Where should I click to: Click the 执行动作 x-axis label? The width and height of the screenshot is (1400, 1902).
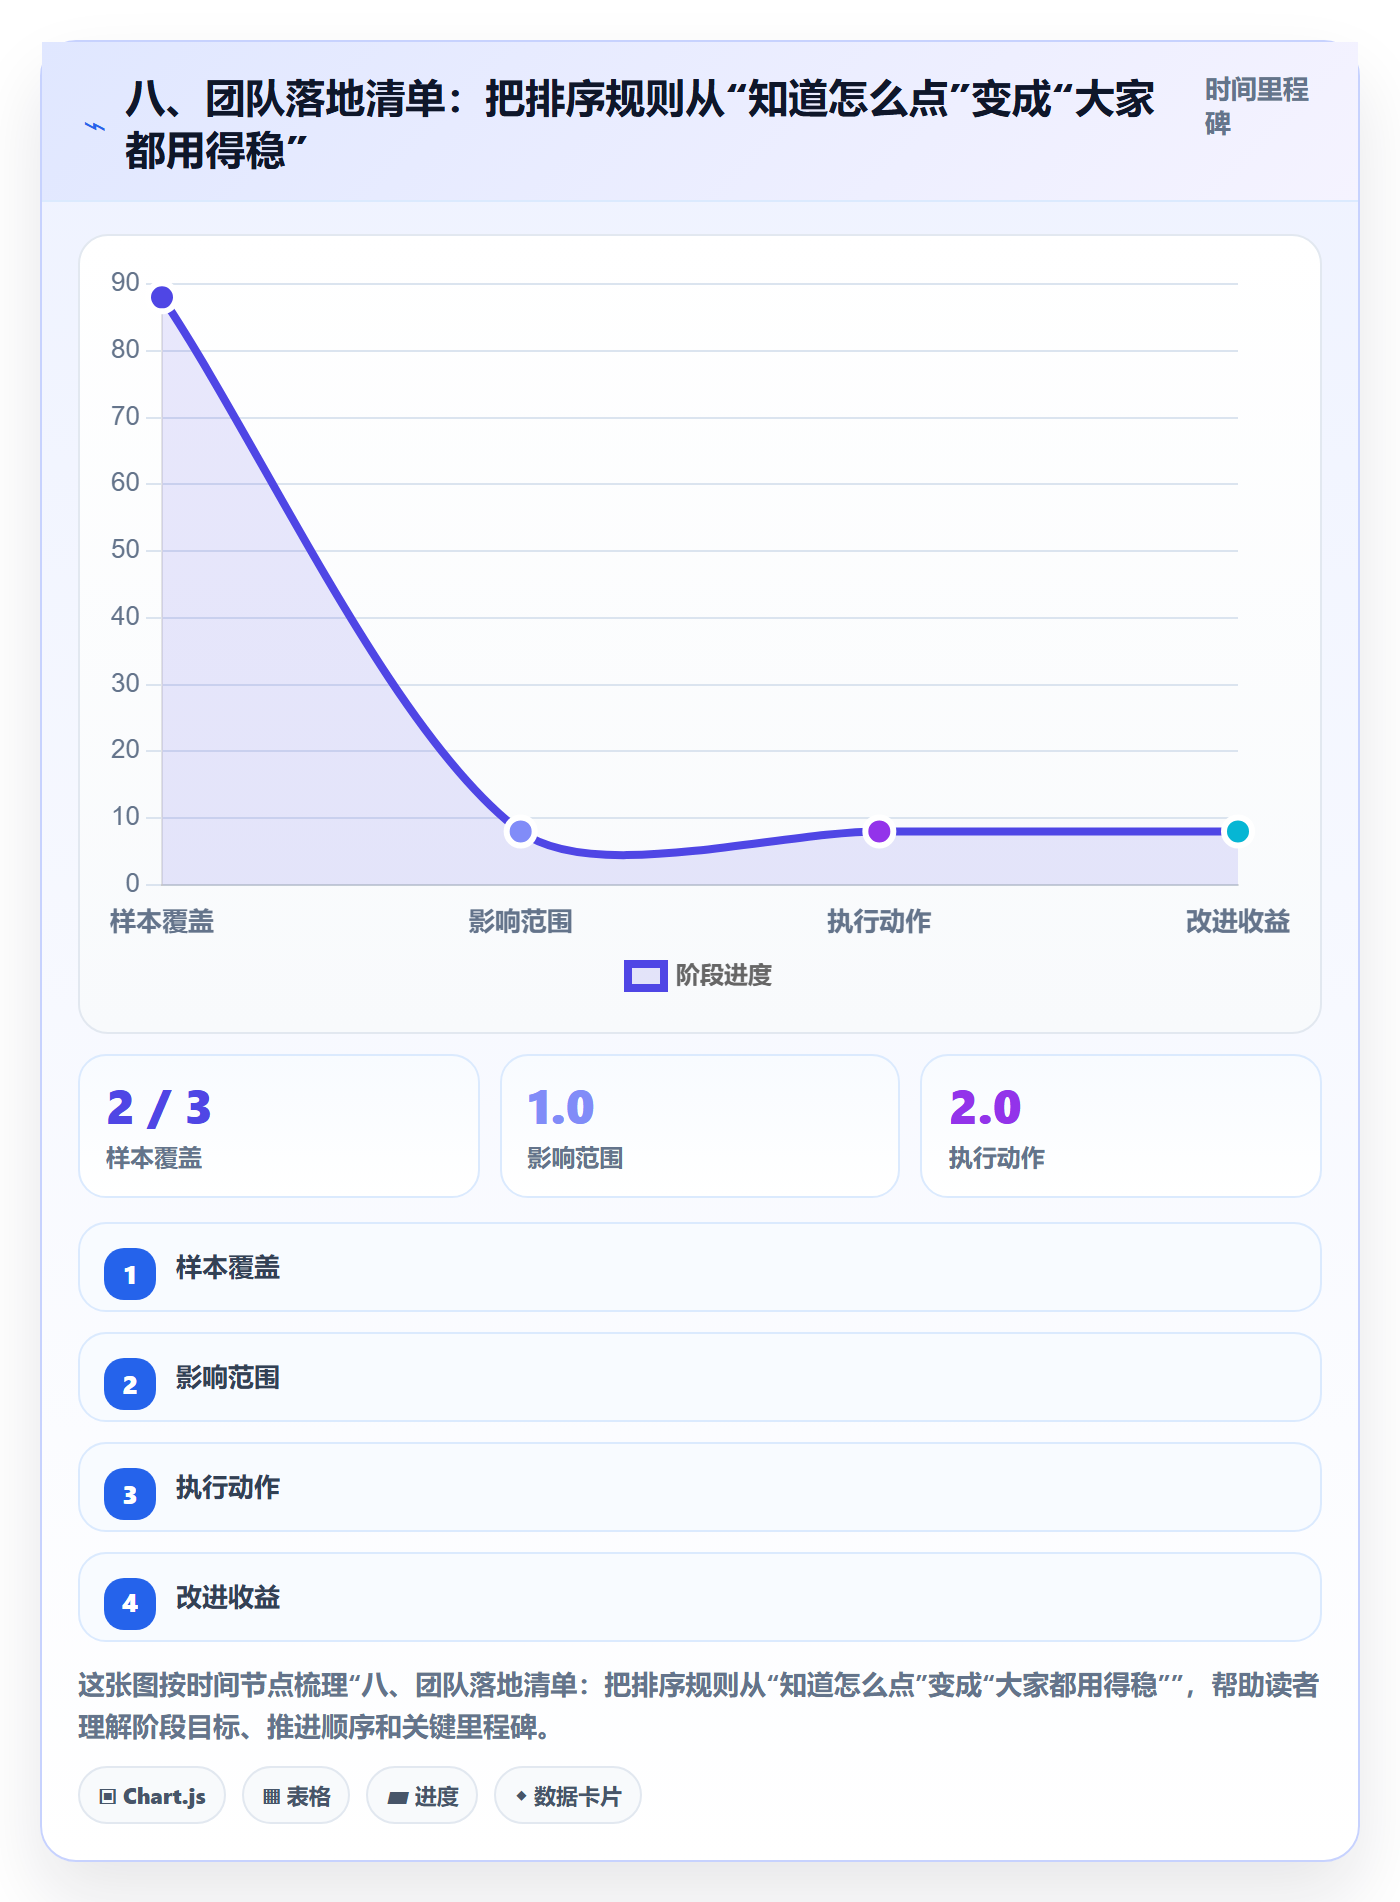pos(879,921)
